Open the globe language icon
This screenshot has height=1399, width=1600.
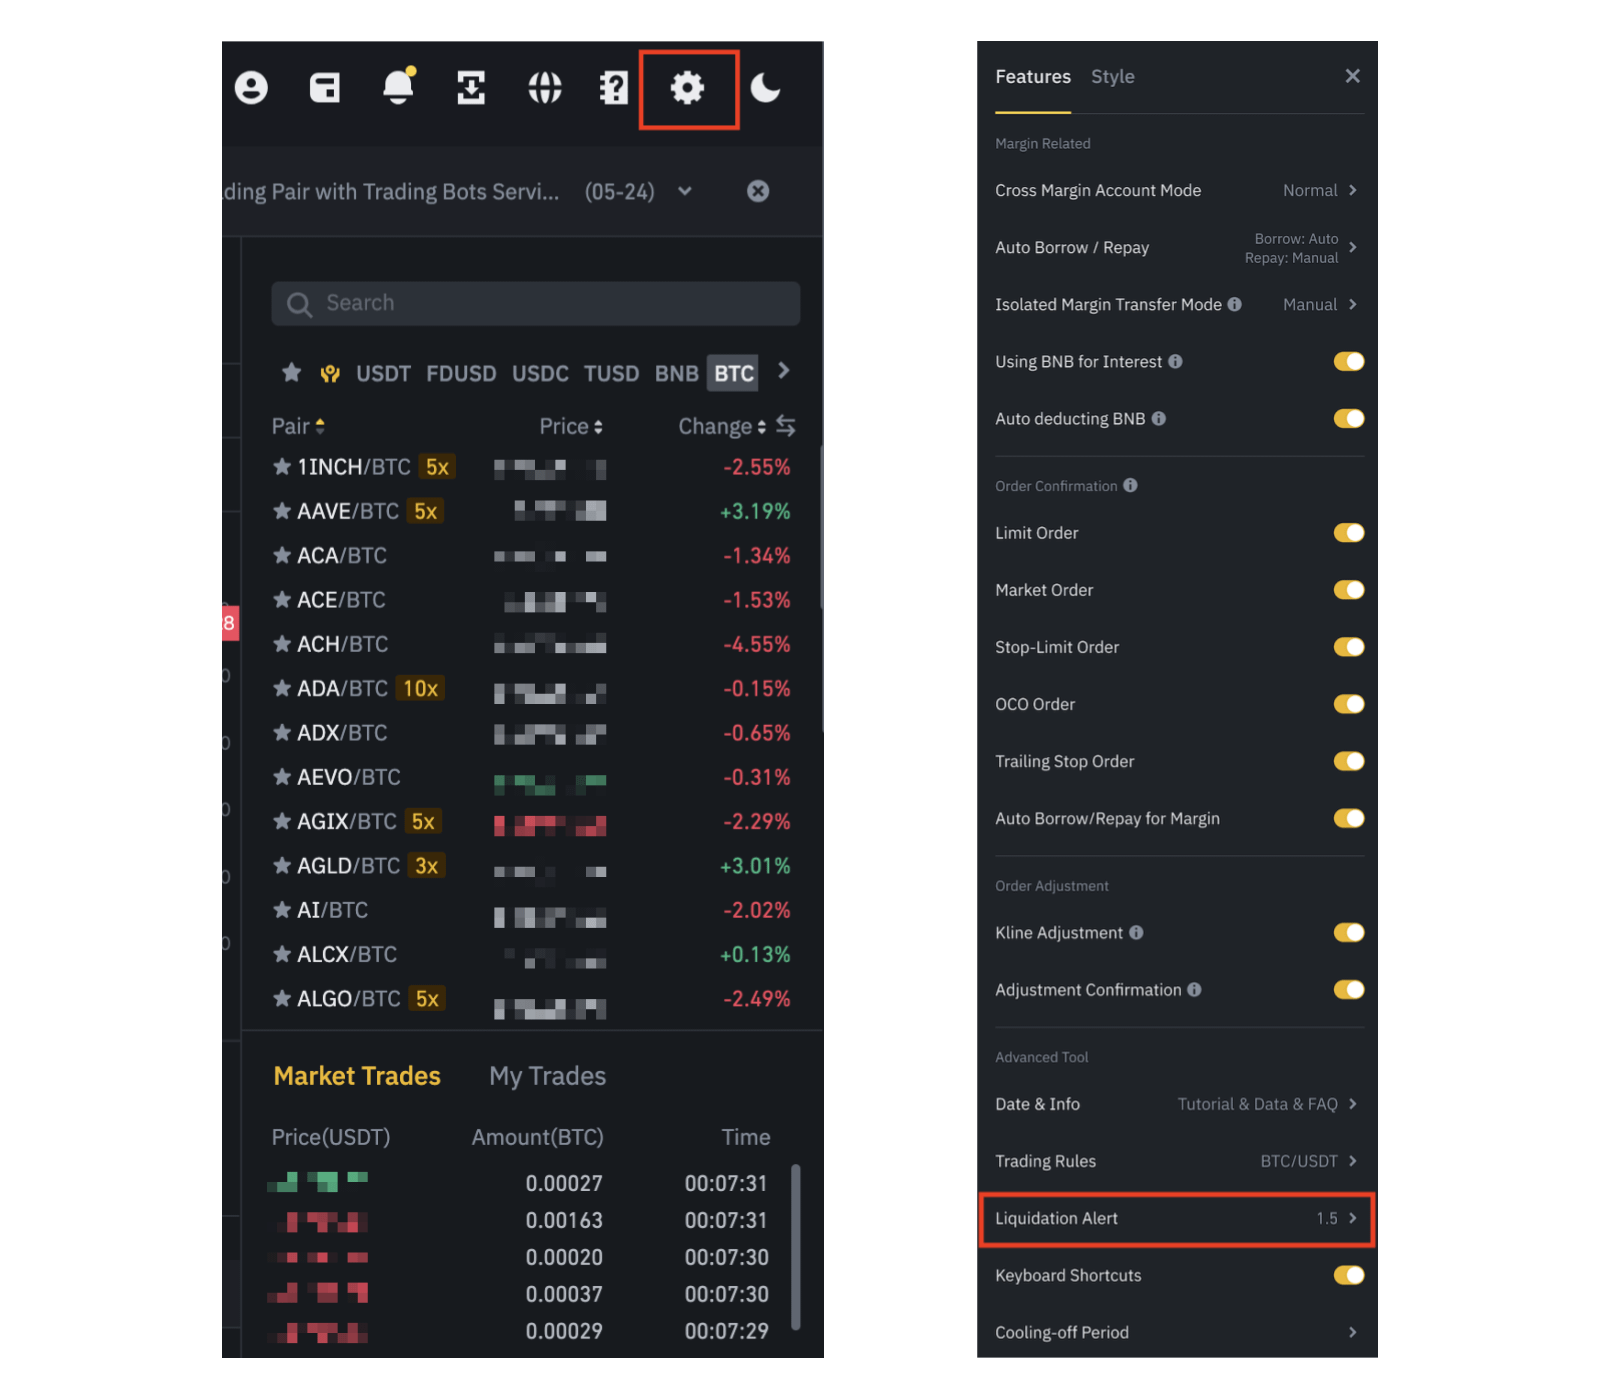(x=545, y=88)
